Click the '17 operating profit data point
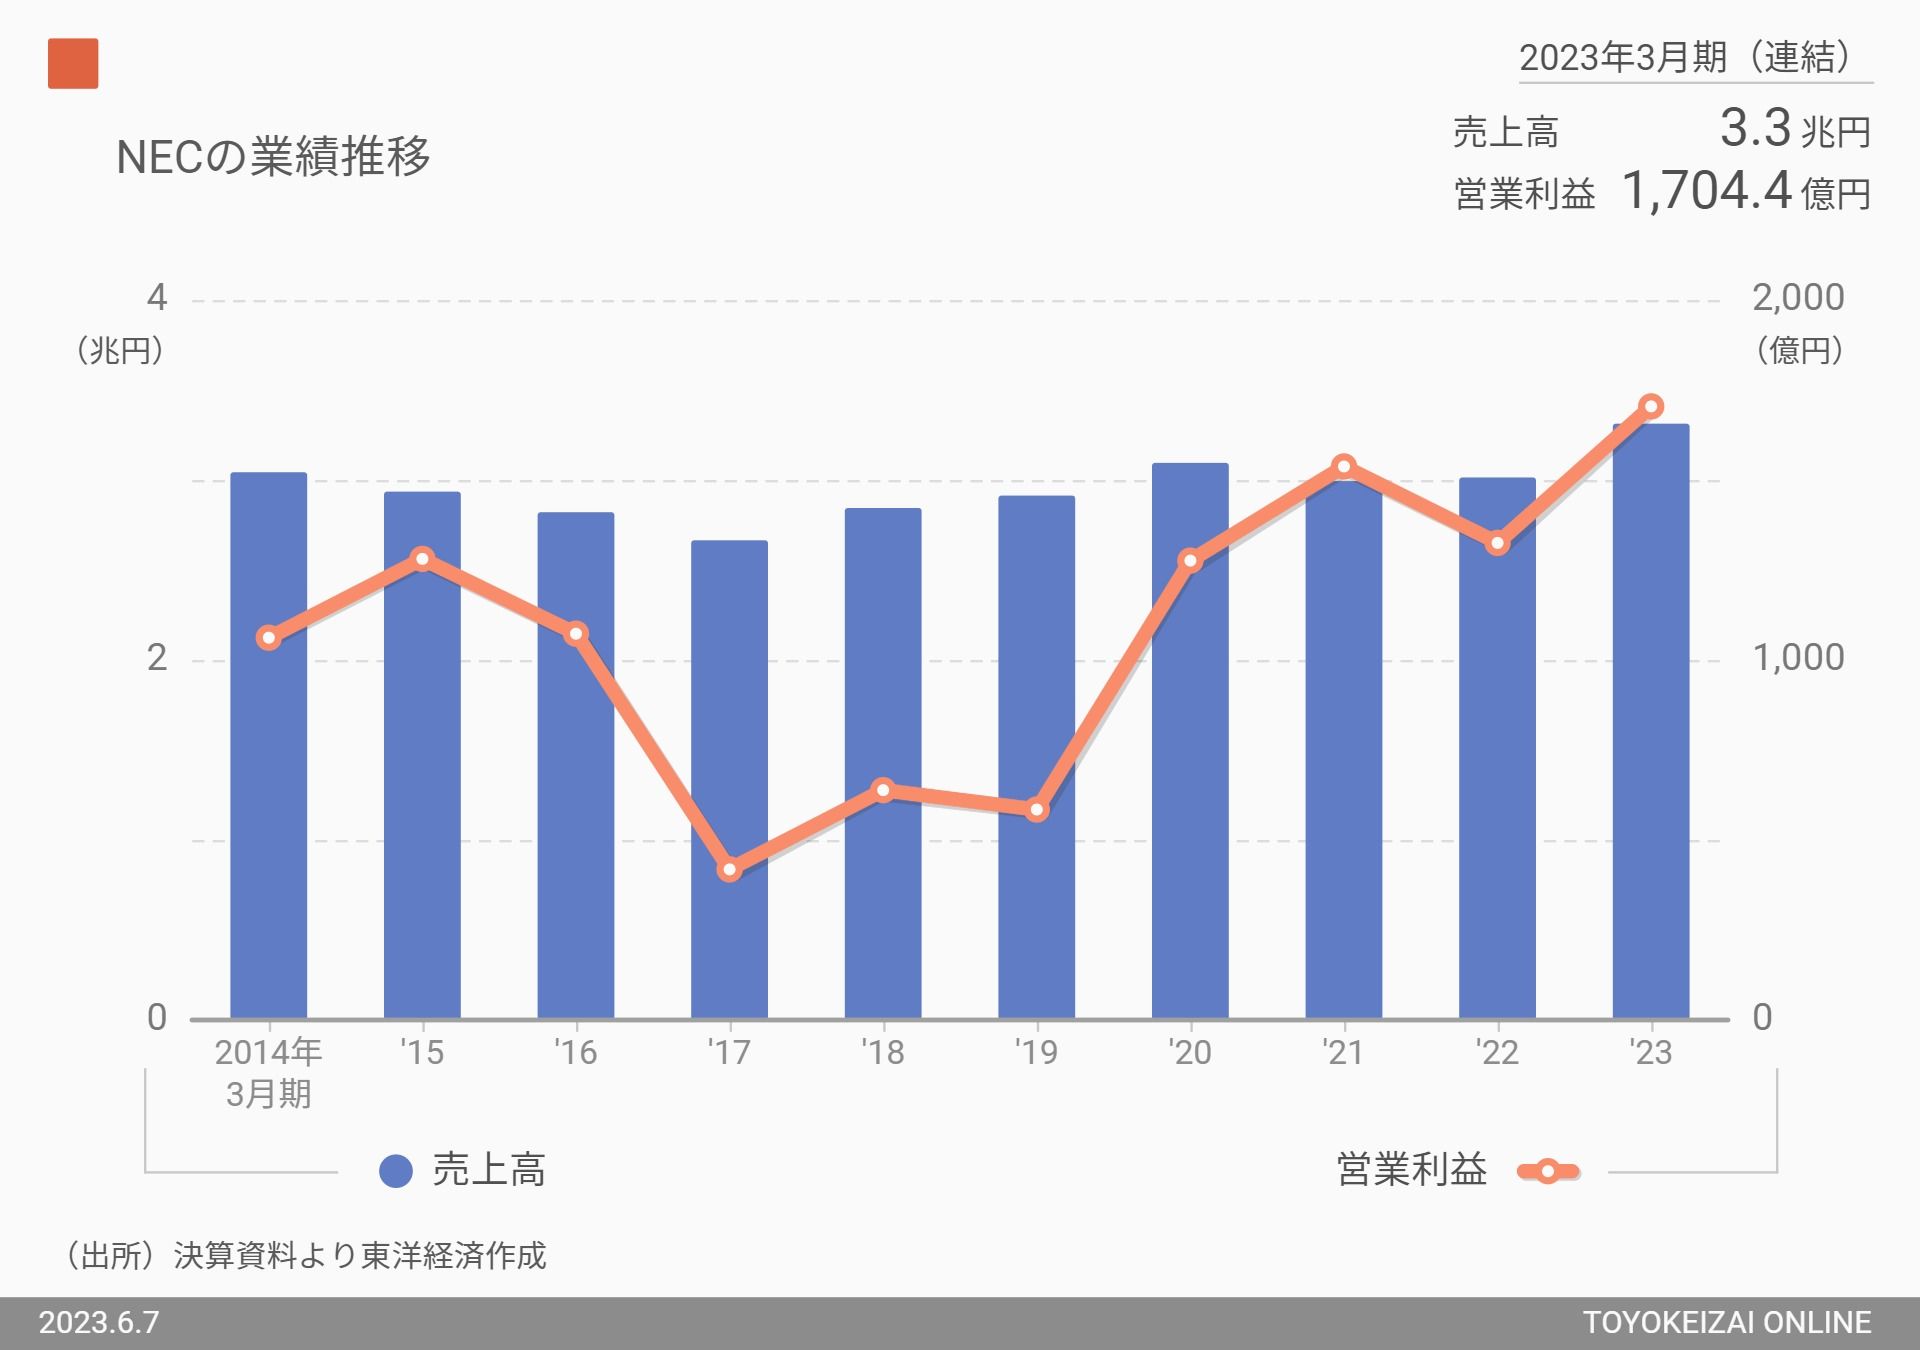 point(729,870)
